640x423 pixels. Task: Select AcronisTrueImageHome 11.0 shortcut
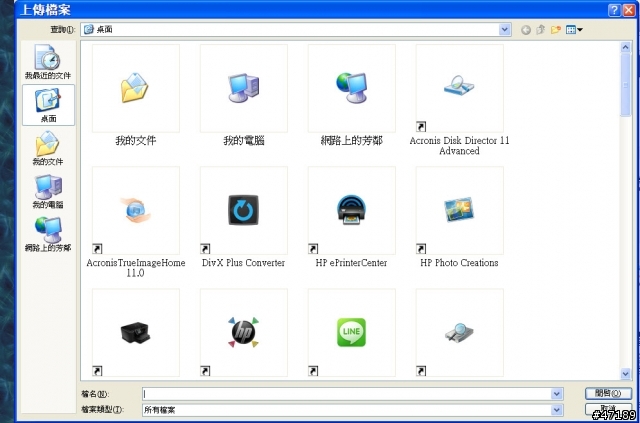coord(136,210)
